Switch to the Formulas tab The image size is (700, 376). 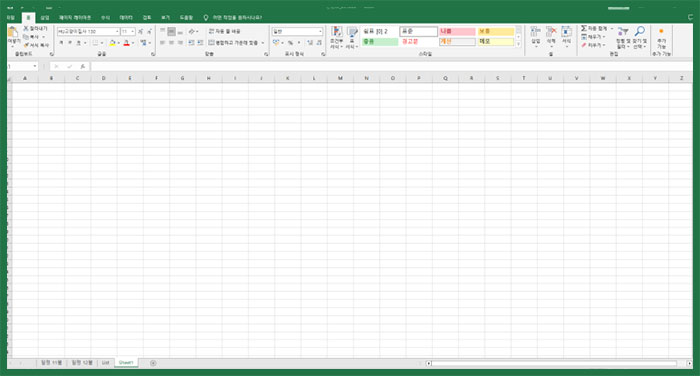tap(105, 17)
